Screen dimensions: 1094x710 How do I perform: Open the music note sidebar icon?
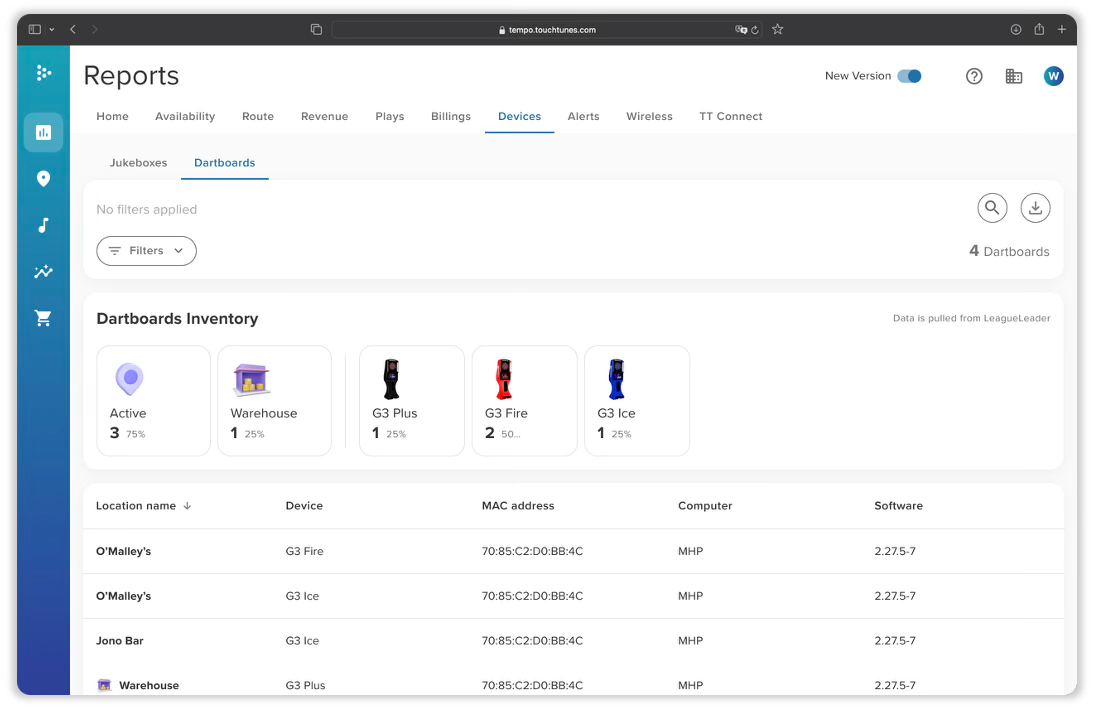pos(43,225)
